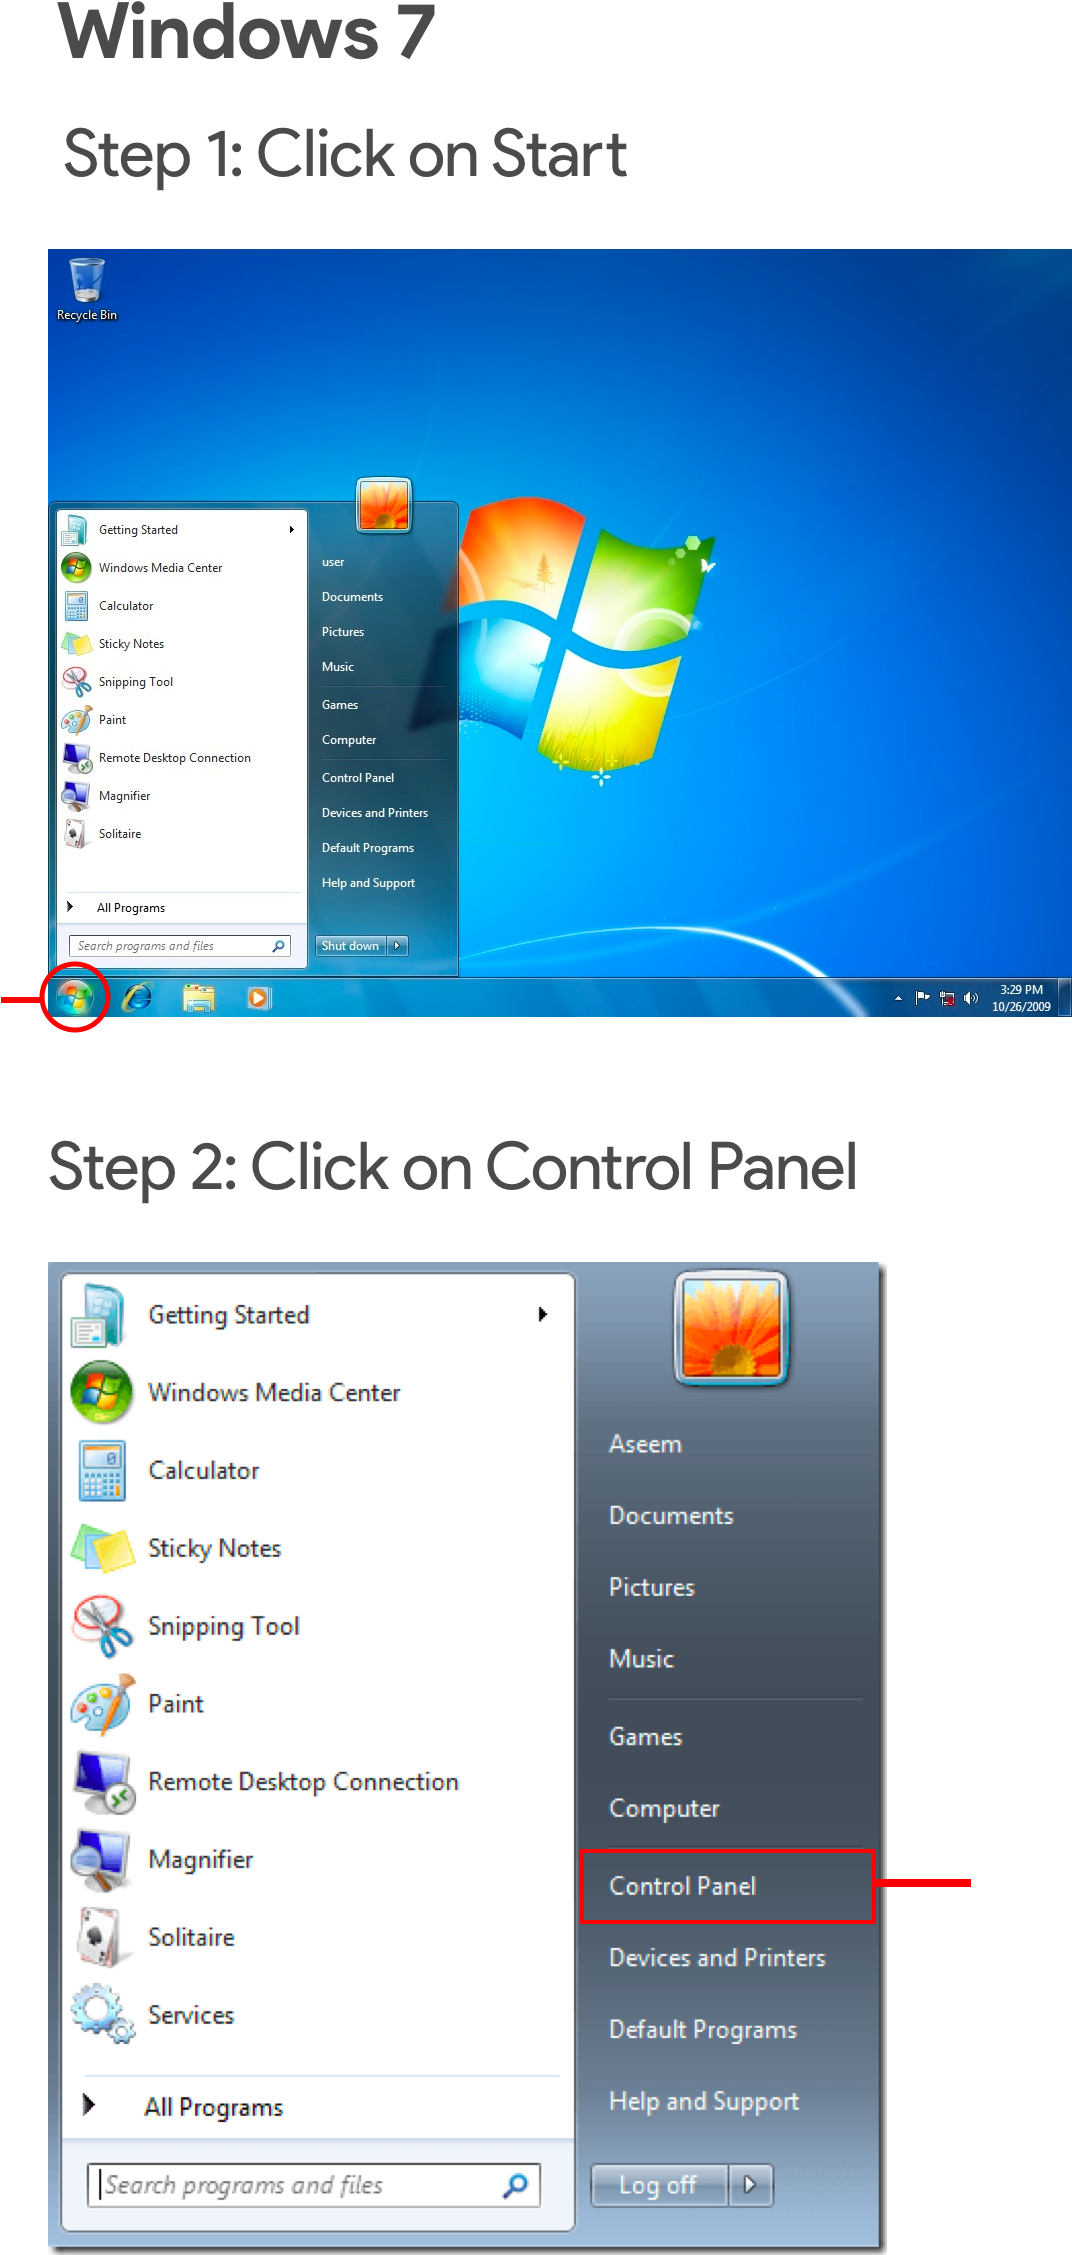
Task: Click search magnifier icon in Step 1 search box
Action: (279, 946)
